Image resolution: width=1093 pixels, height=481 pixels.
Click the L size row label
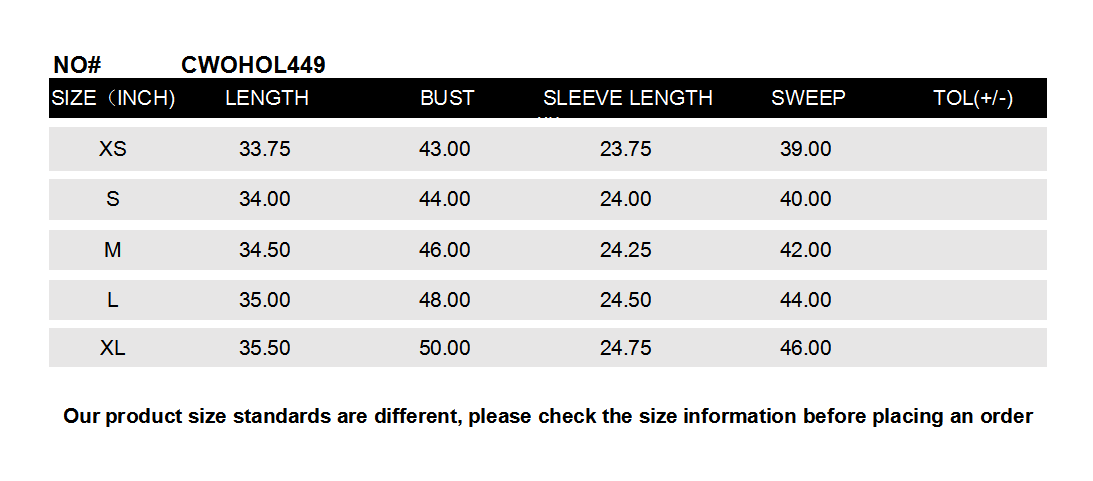113,299
